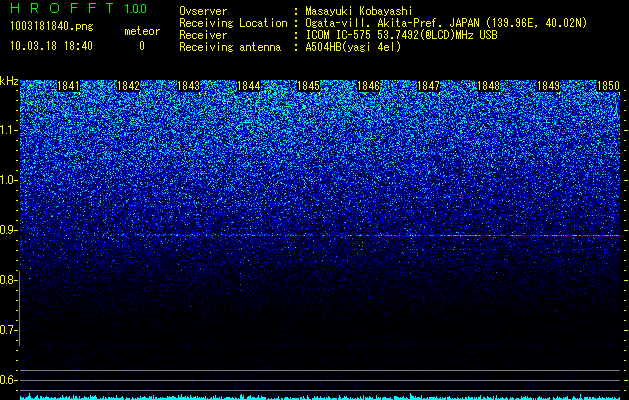This screenshot has height=400, width=629.
Task: Click the A504HB(yagi 4el) antenna text
Action: pyautogui.click(x=353, y=47)
